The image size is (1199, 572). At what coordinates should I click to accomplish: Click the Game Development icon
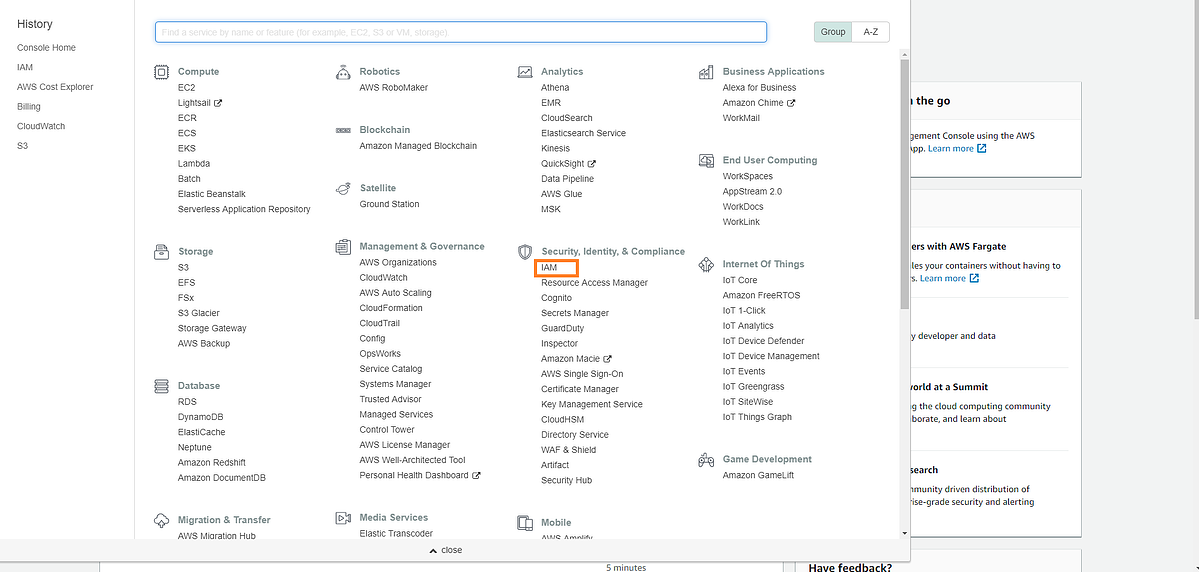tap(706, 460)
